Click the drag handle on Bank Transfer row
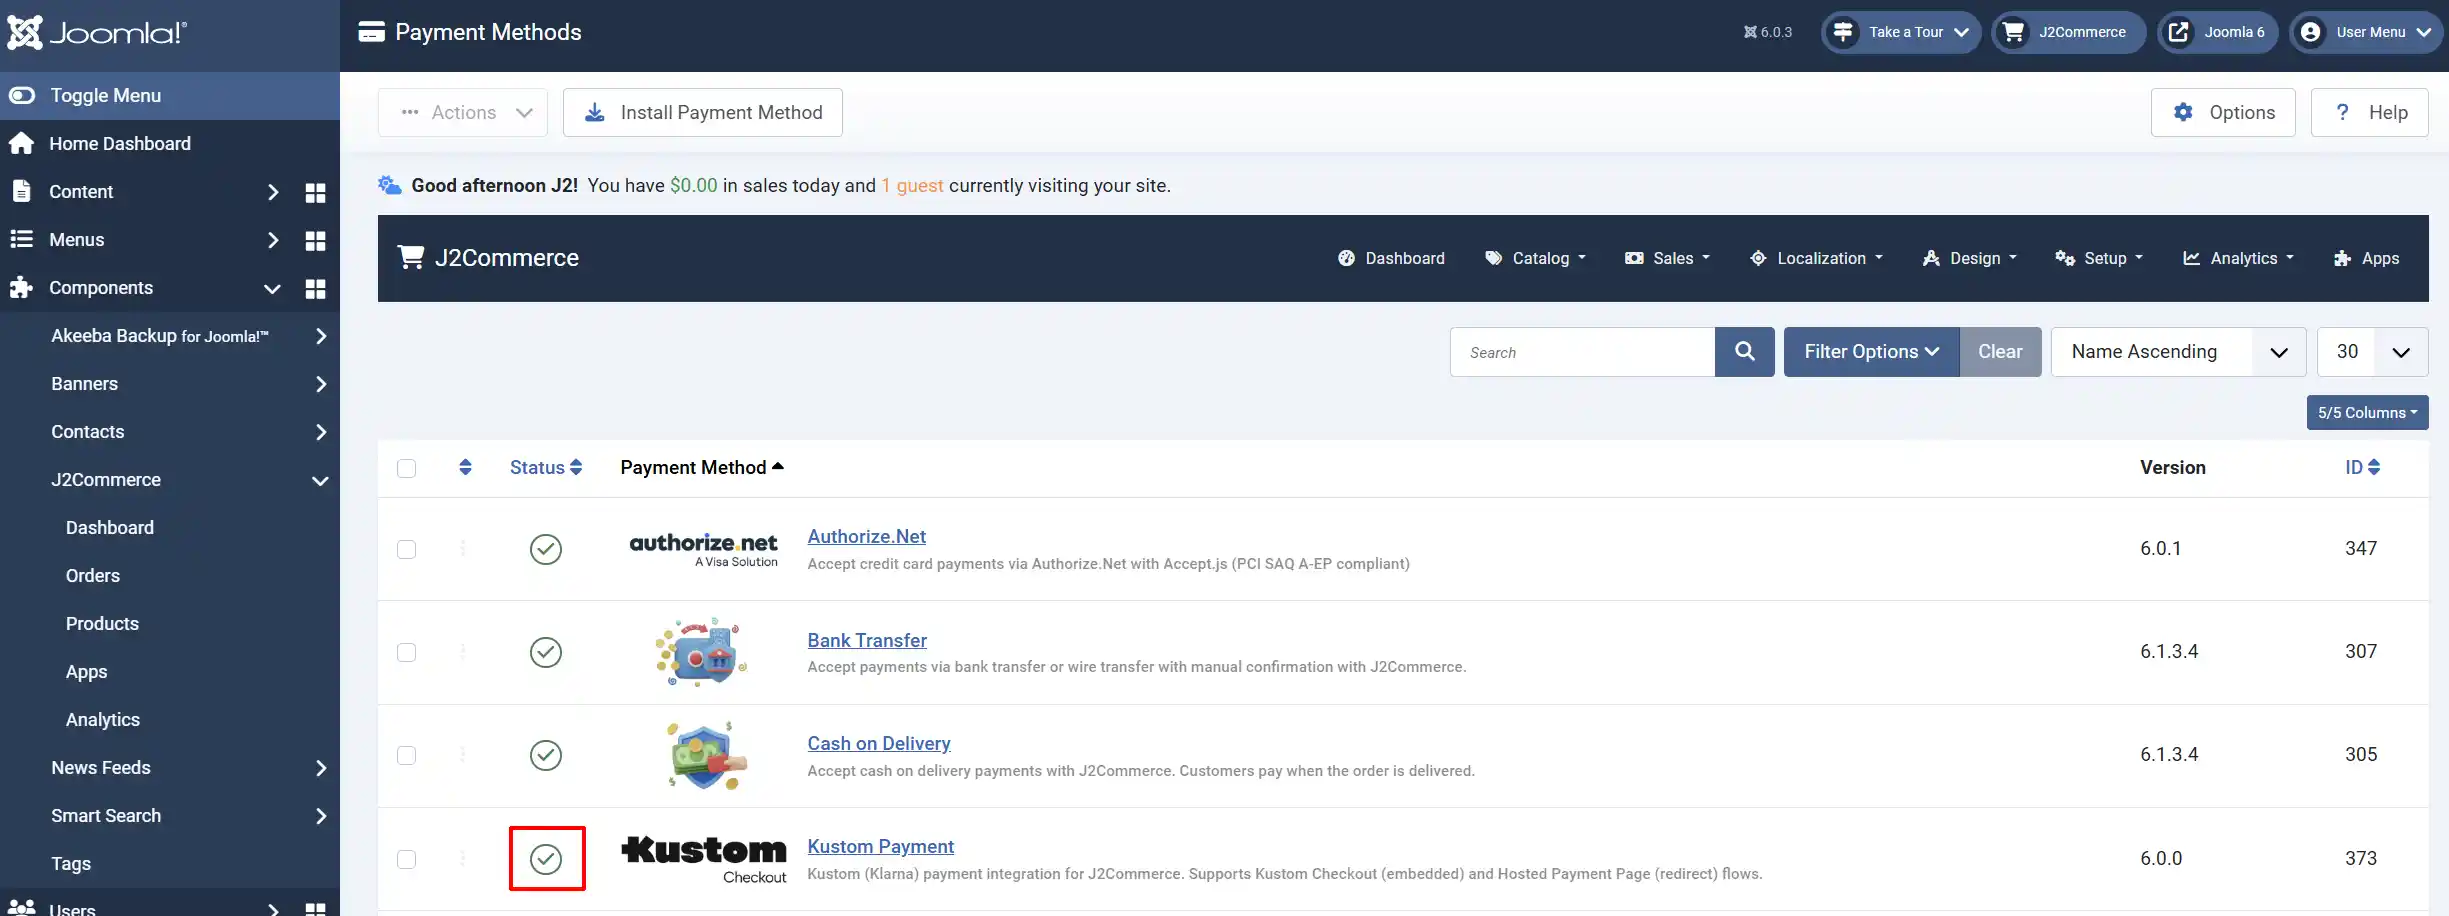Image resolution: width=2449 pixels, height=916 pixels. pyautogui.click(x=463, y=652)
